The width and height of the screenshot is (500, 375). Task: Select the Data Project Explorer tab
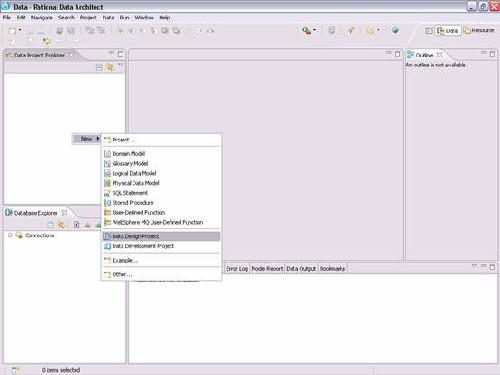click(39, 55)
